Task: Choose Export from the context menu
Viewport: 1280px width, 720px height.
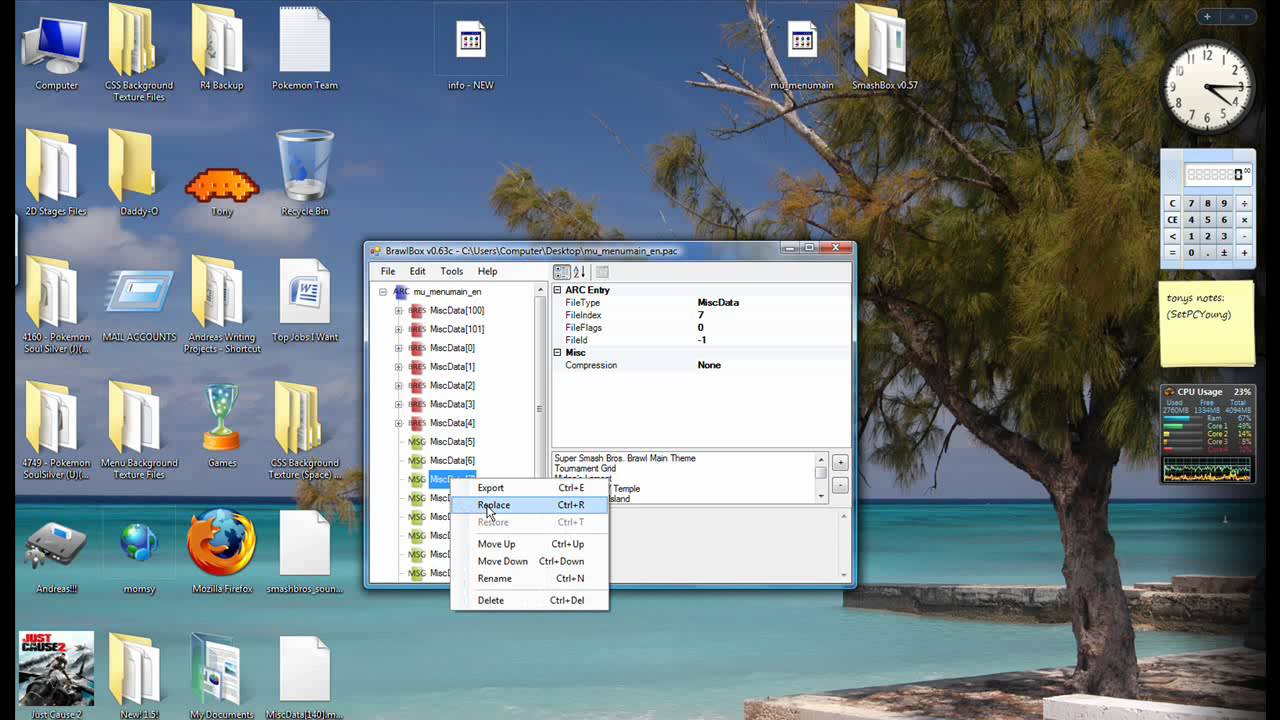Action: (x=530, y=488)
